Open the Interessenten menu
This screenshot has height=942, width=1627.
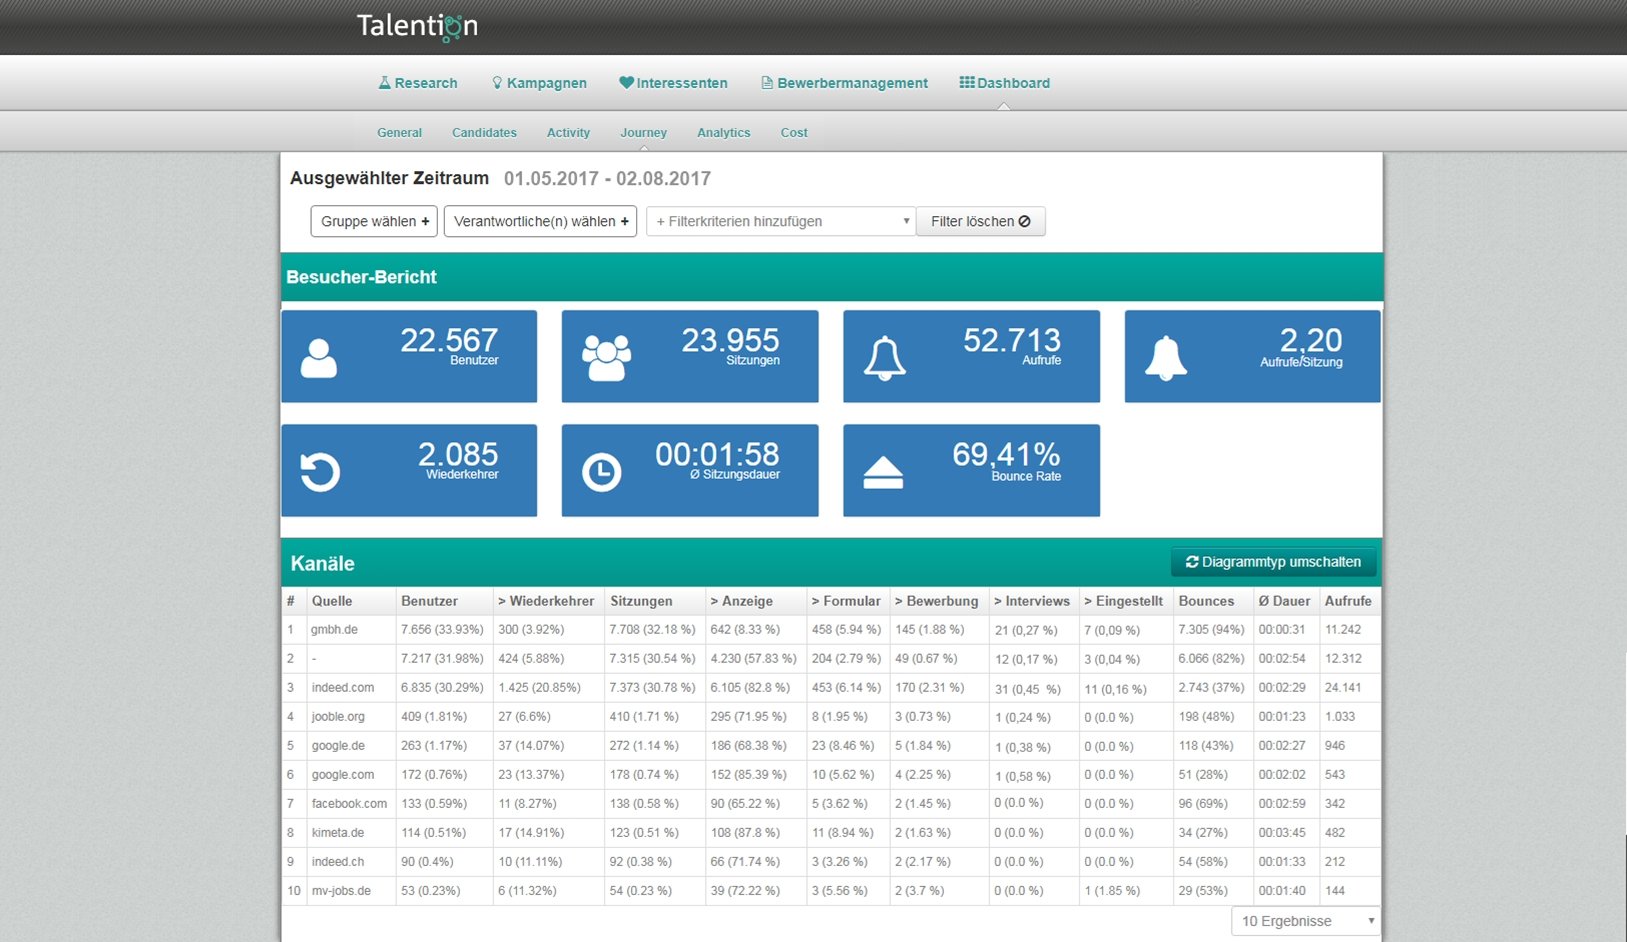coord(673,83)
